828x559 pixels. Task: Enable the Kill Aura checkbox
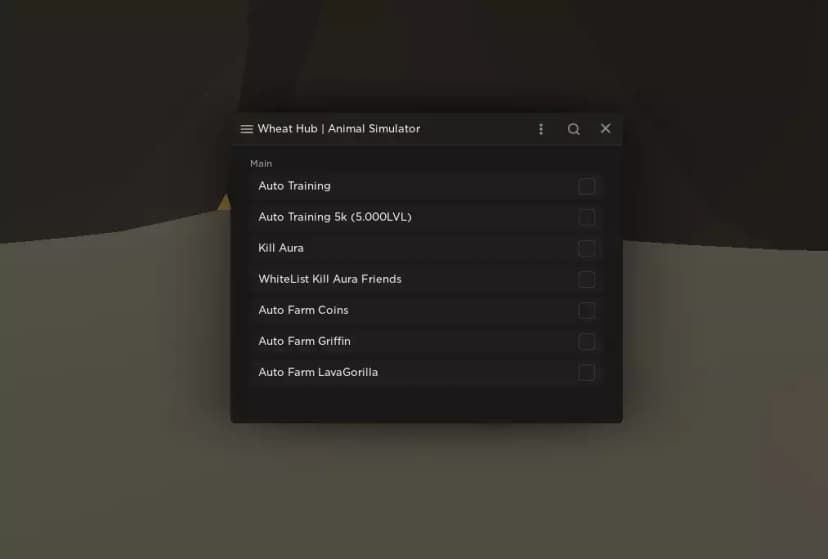pos(587,249)
